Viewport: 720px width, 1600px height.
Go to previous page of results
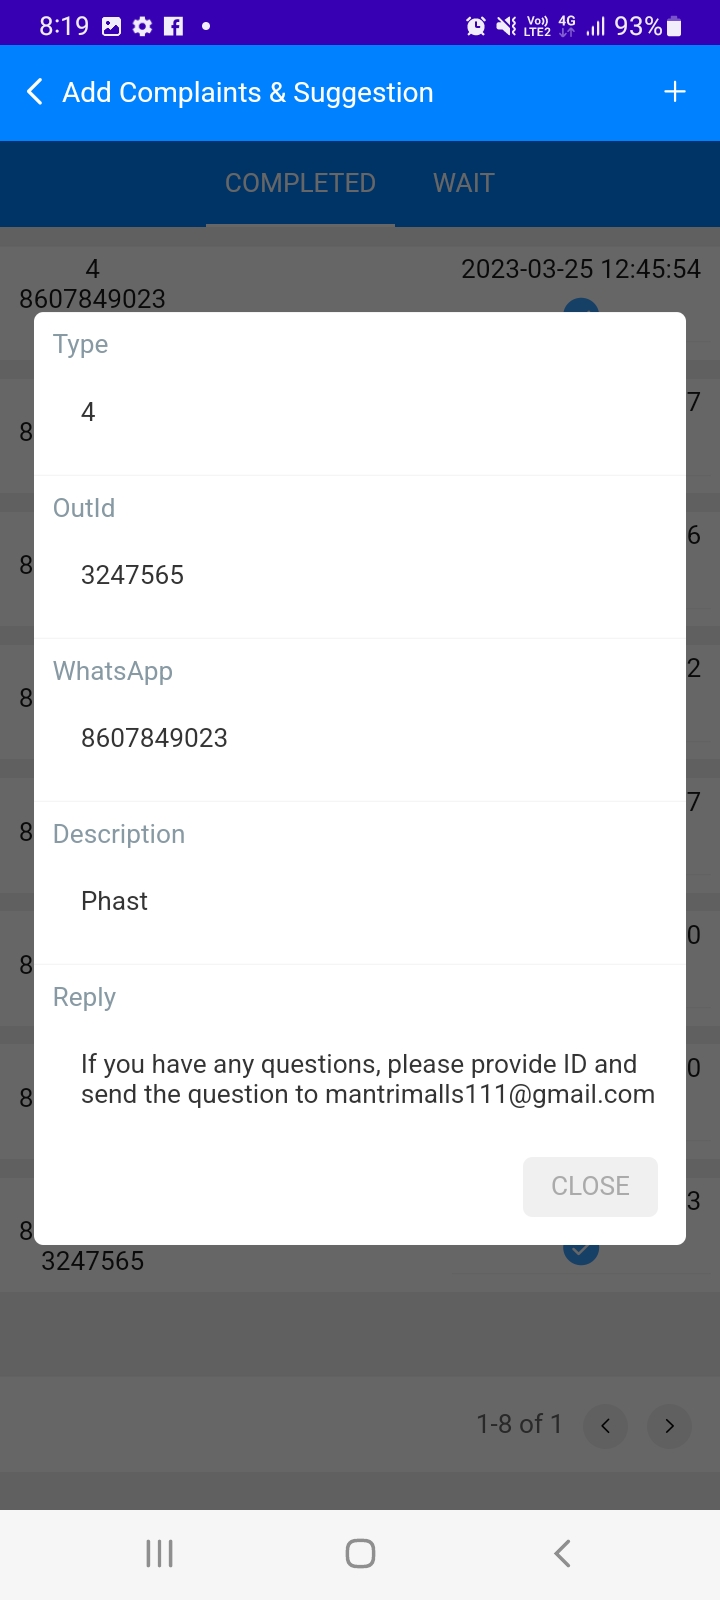coord(605,1426)
